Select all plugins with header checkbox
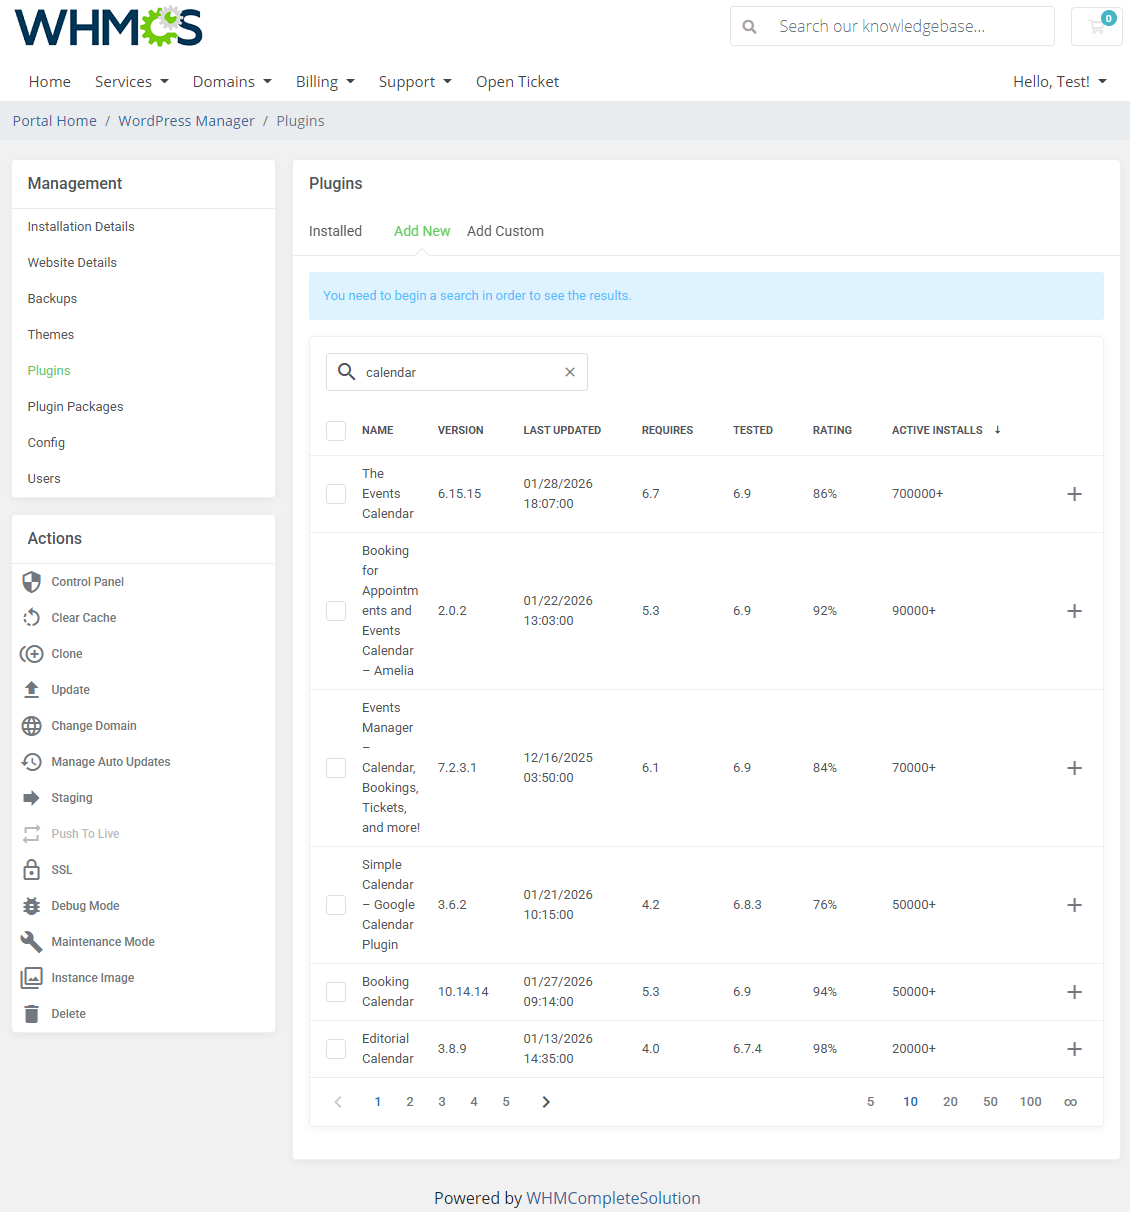 (335, 430)
